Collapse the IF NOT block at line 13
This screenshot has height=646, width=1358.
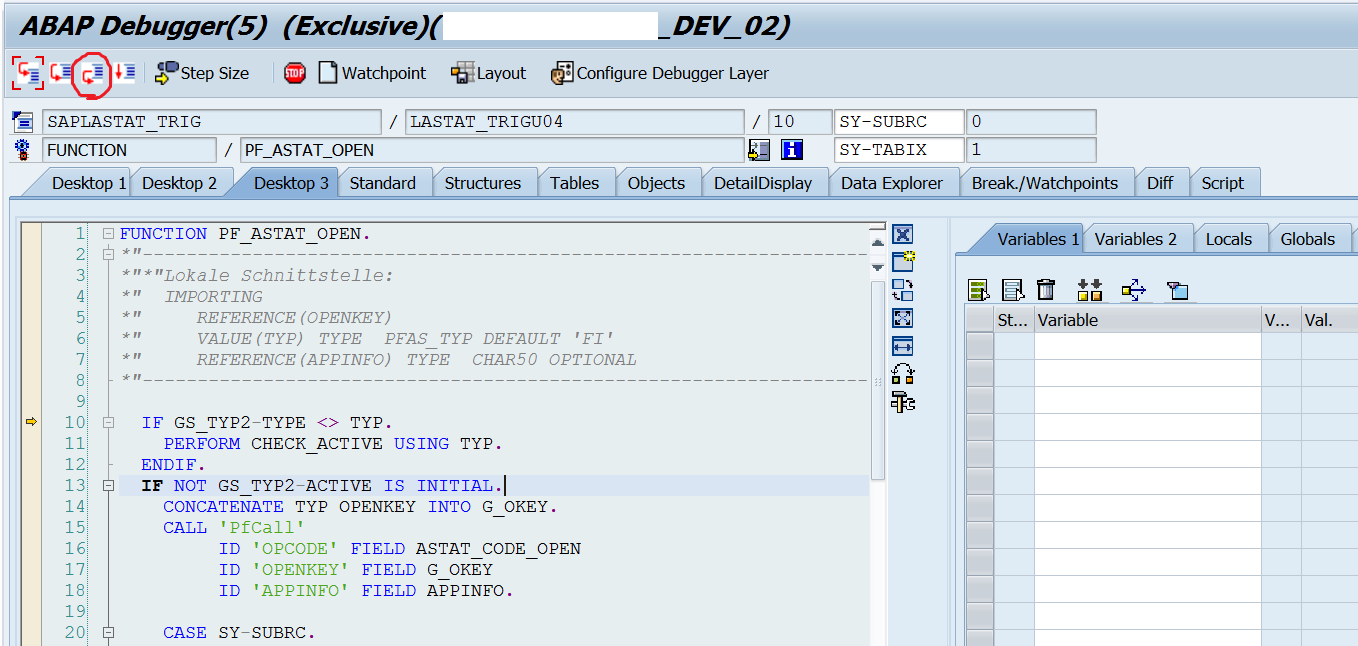(x=108, y=486)
